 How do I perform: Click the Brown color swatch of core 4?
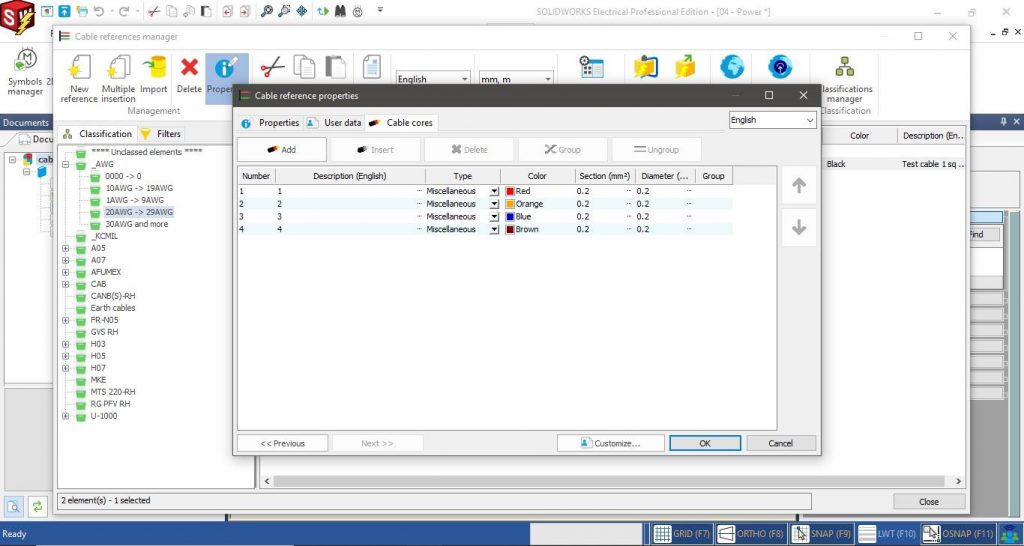coord(510,229)
